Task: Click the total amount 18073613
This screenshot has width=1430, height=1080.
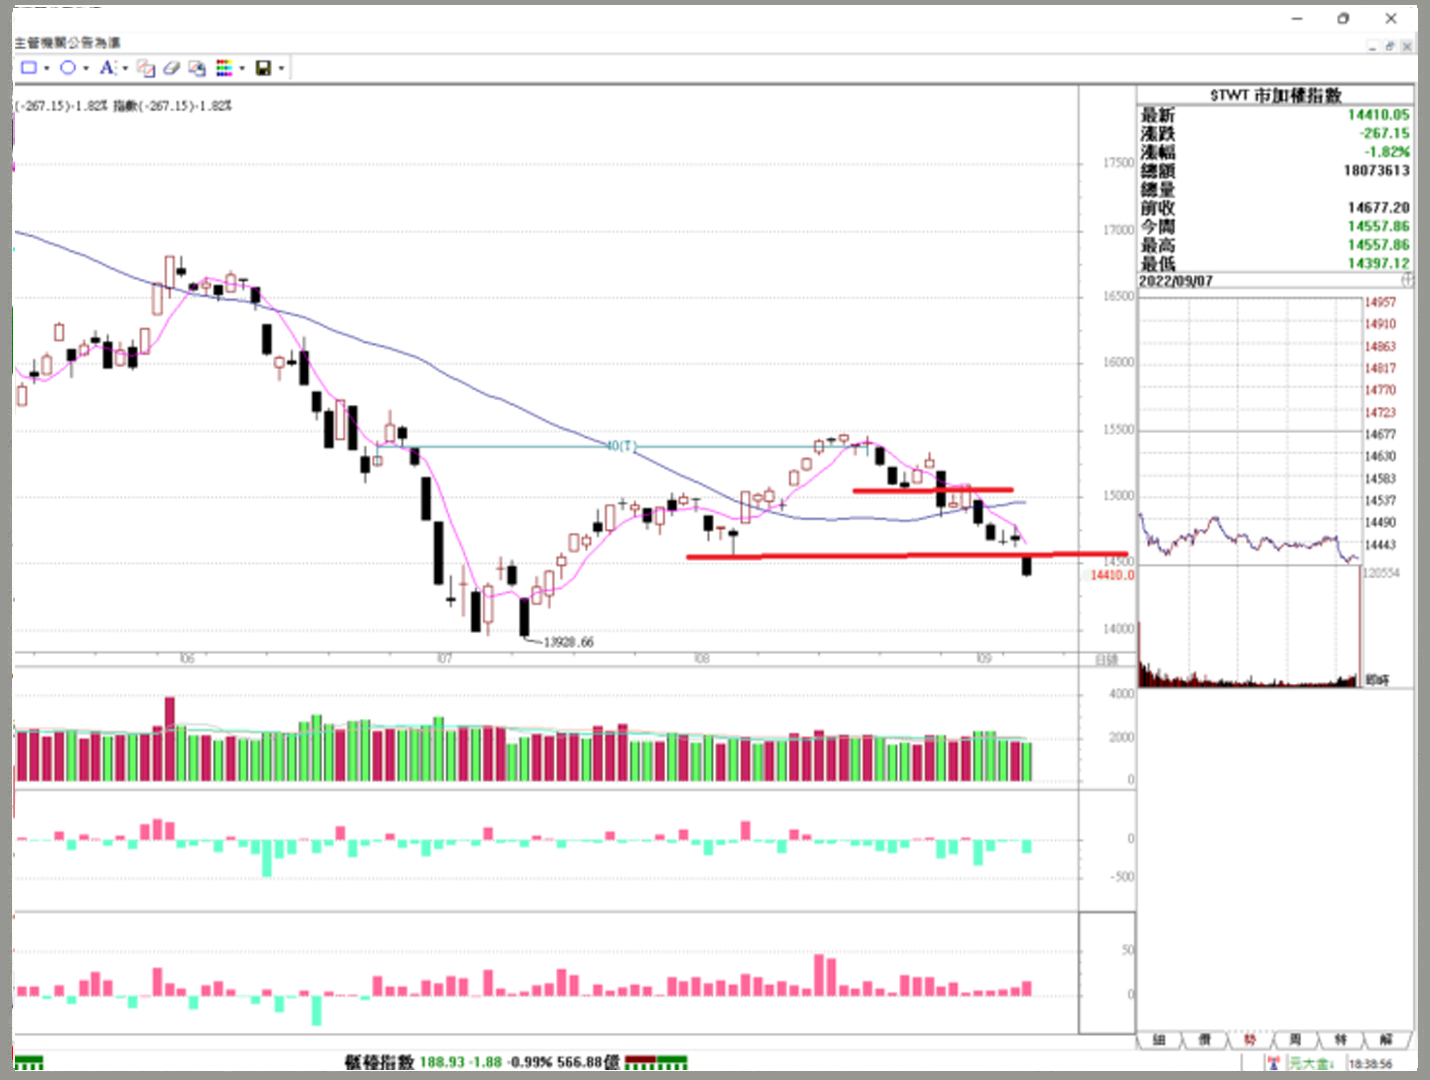Action: click(x=1377, y=171)
